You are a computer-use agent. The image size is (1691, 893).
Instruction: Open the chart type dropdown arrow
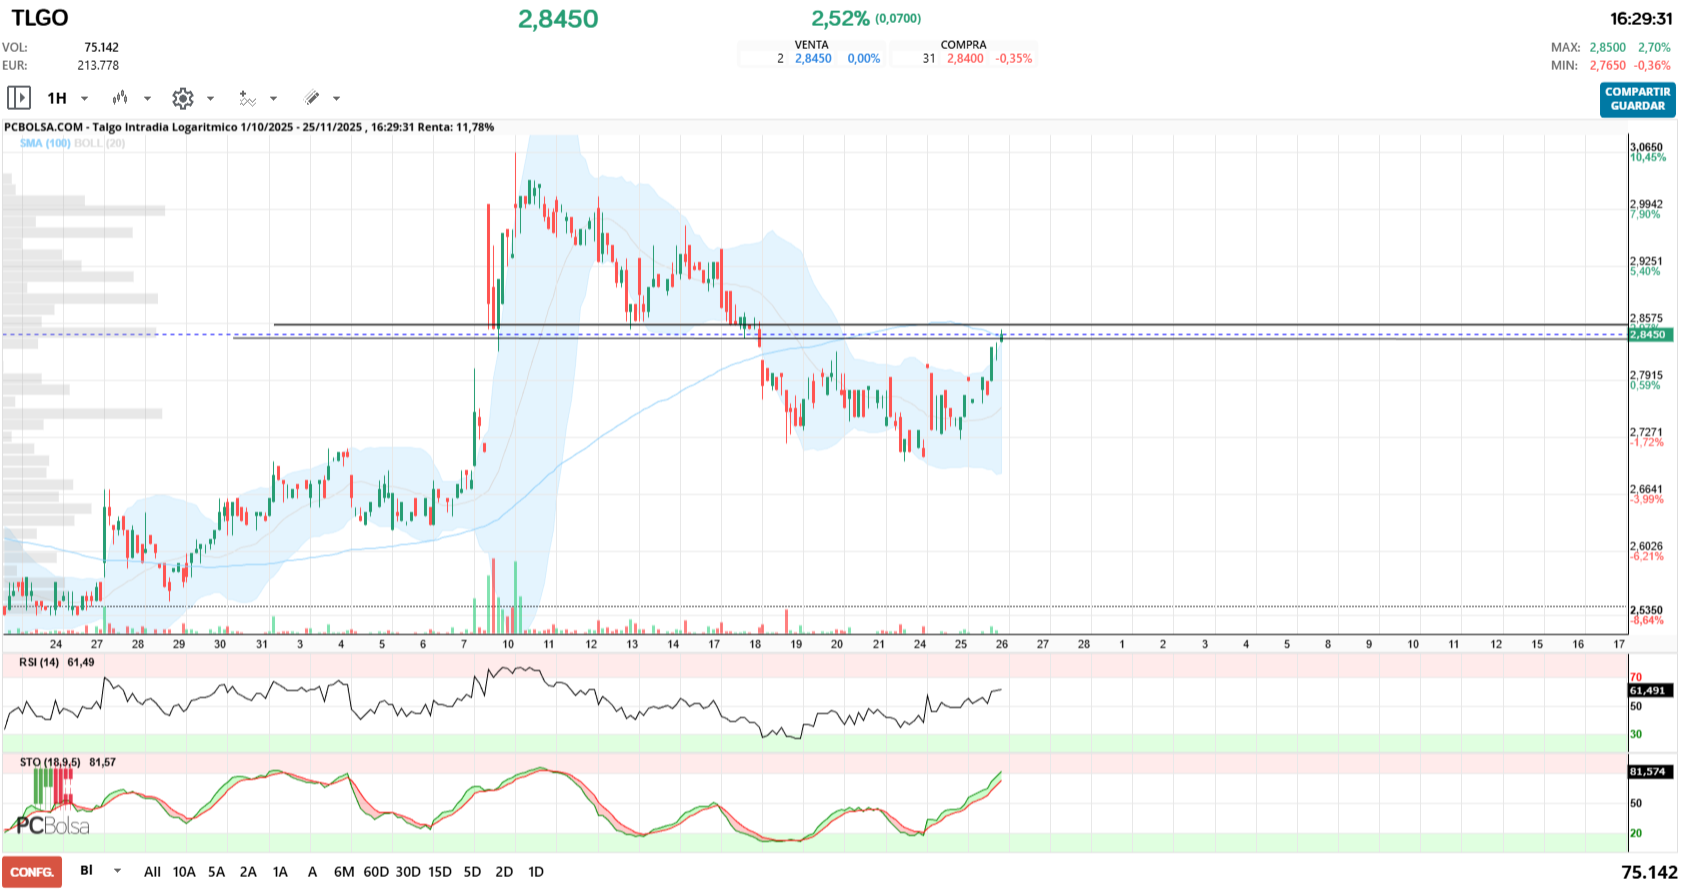tap(147, 98)
